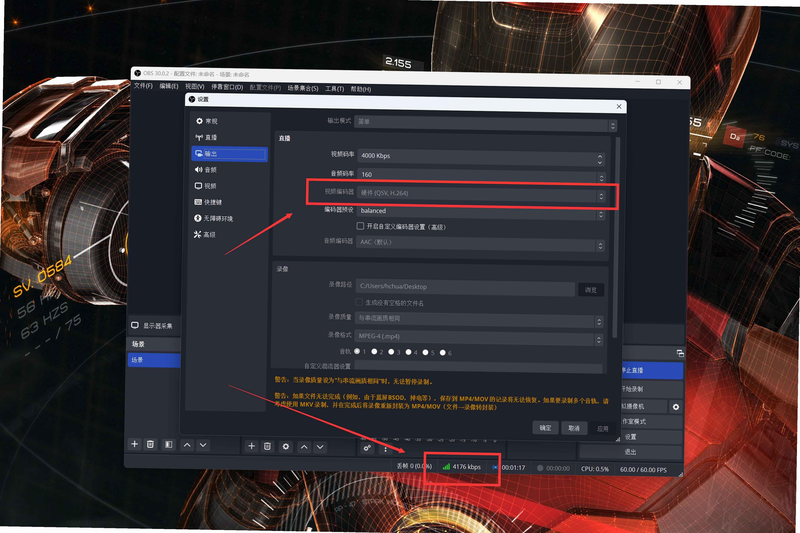
Task: Move the selected source down
Action: [x=320, y=447]
